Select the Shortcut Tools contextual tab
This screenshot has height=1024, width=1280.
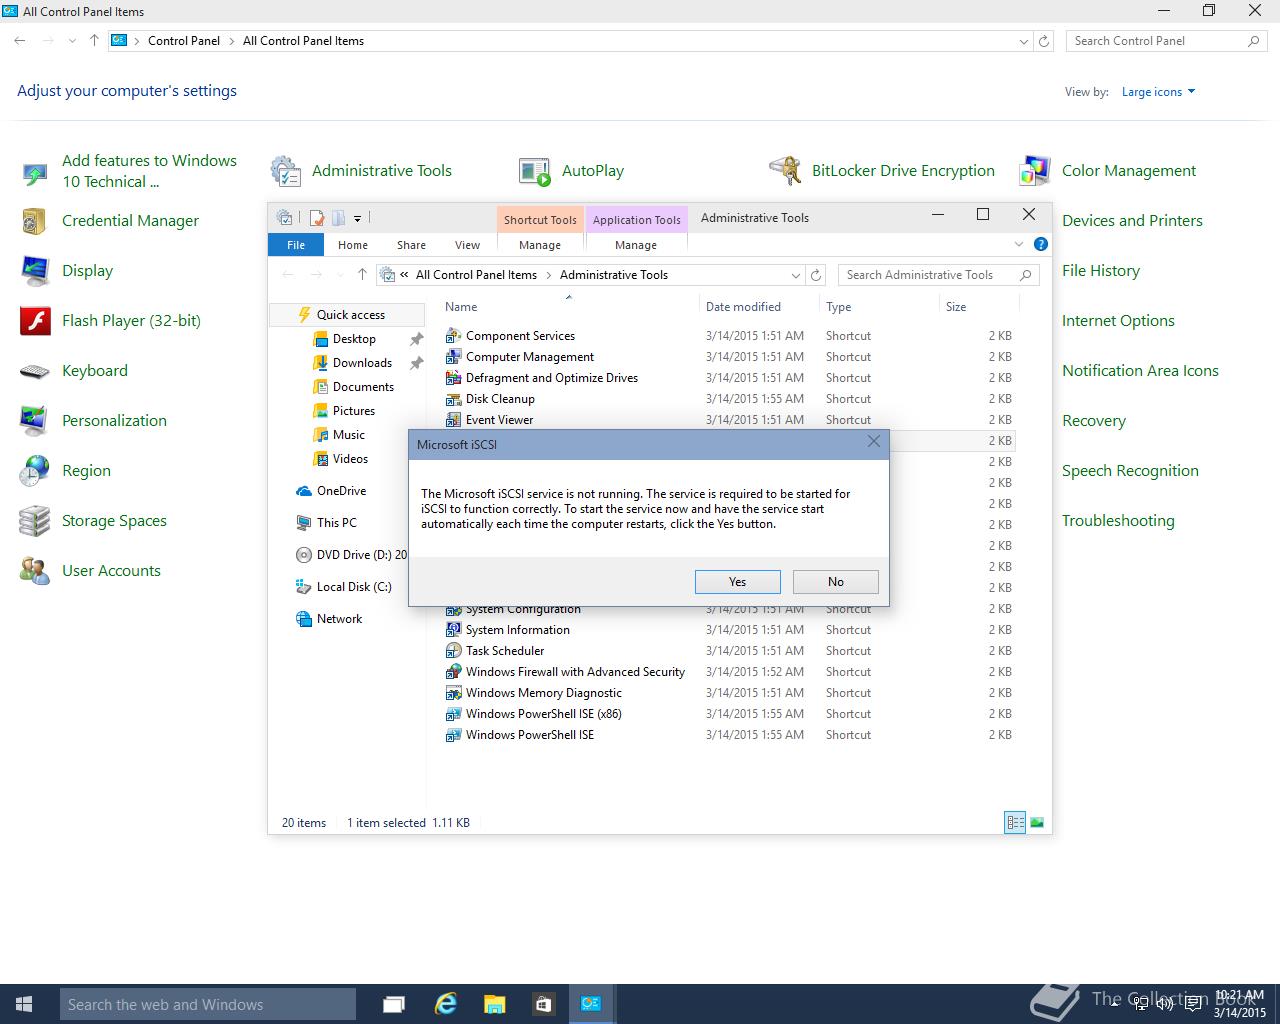[x=540, y=219]
